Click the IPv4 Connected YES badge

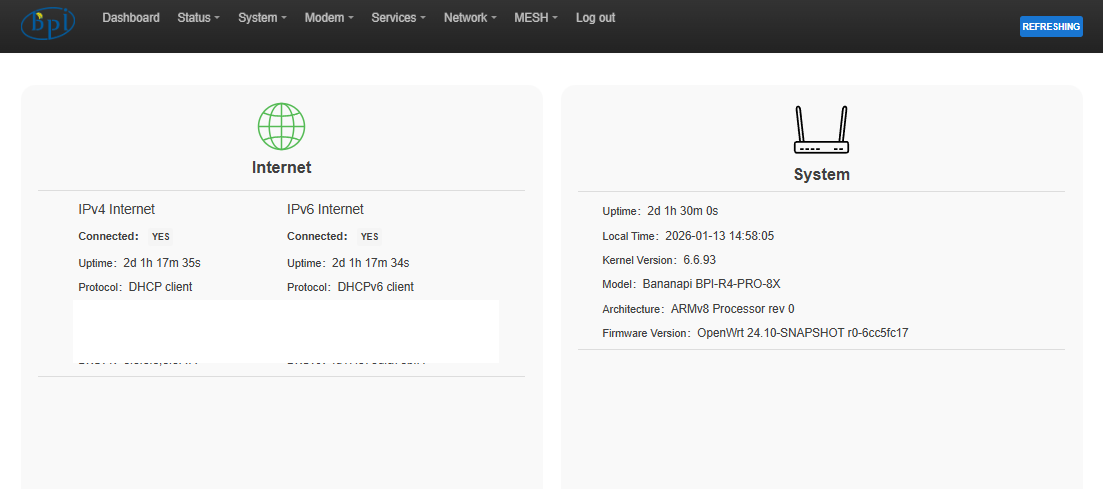coord(160,237)
